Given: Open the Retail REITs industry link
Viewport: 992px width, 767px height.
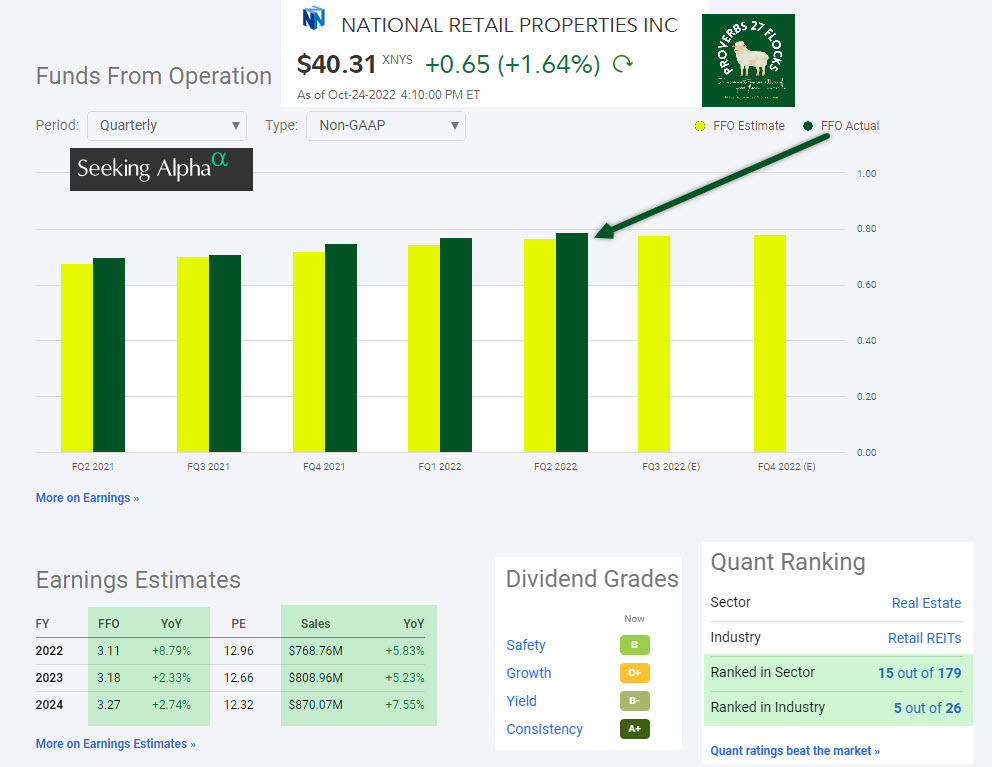Looking at the screenshot, I should [924, 638].
